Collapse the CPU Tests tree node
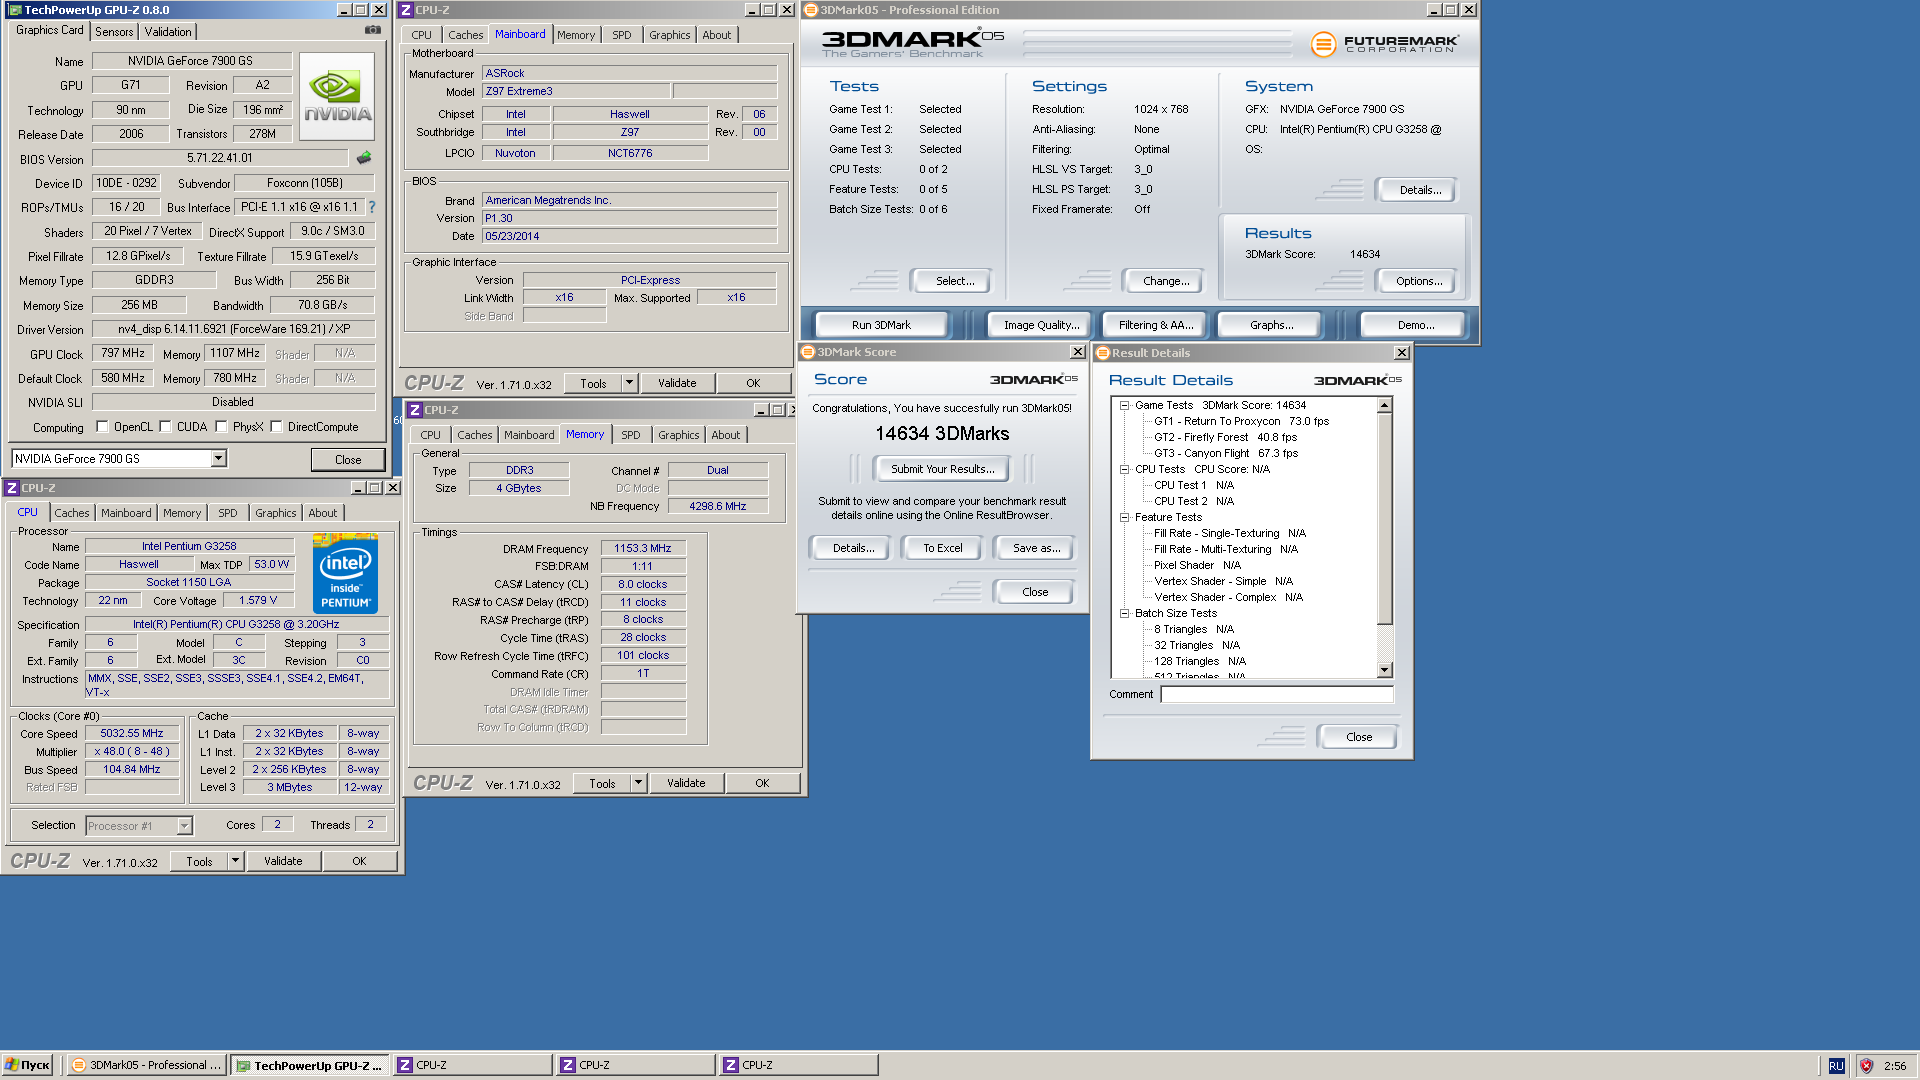Screen dimensions: 1920x1080 (1124, 469)
